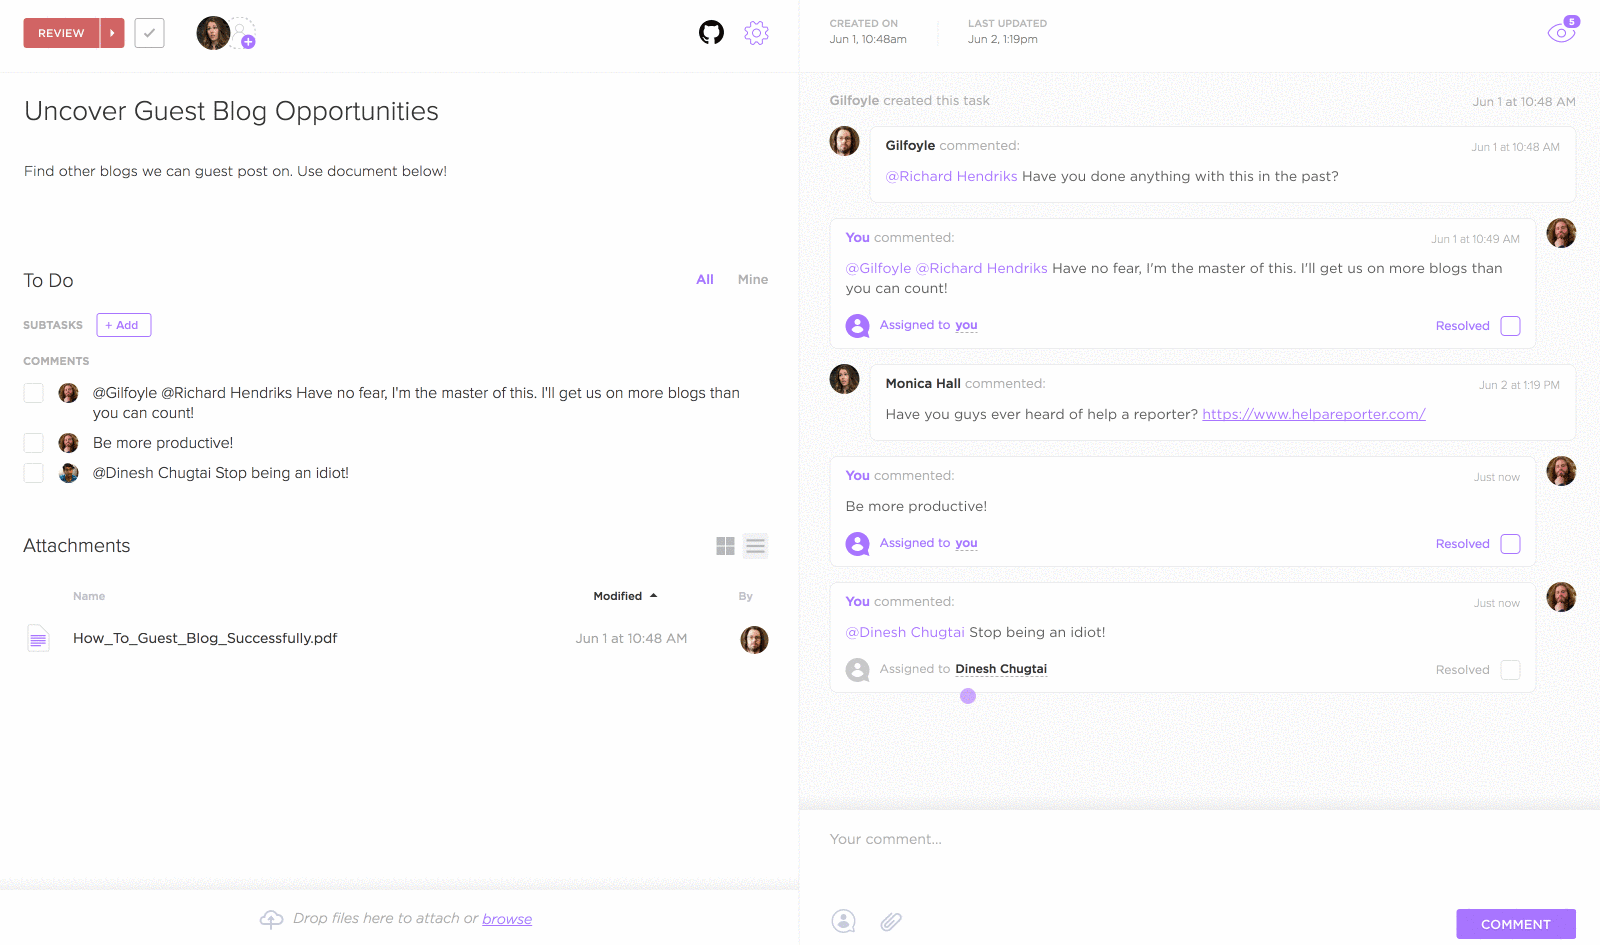Click the attach file paperclip icon
Screen dimensions: 1600x945
(x=891, y=922)
